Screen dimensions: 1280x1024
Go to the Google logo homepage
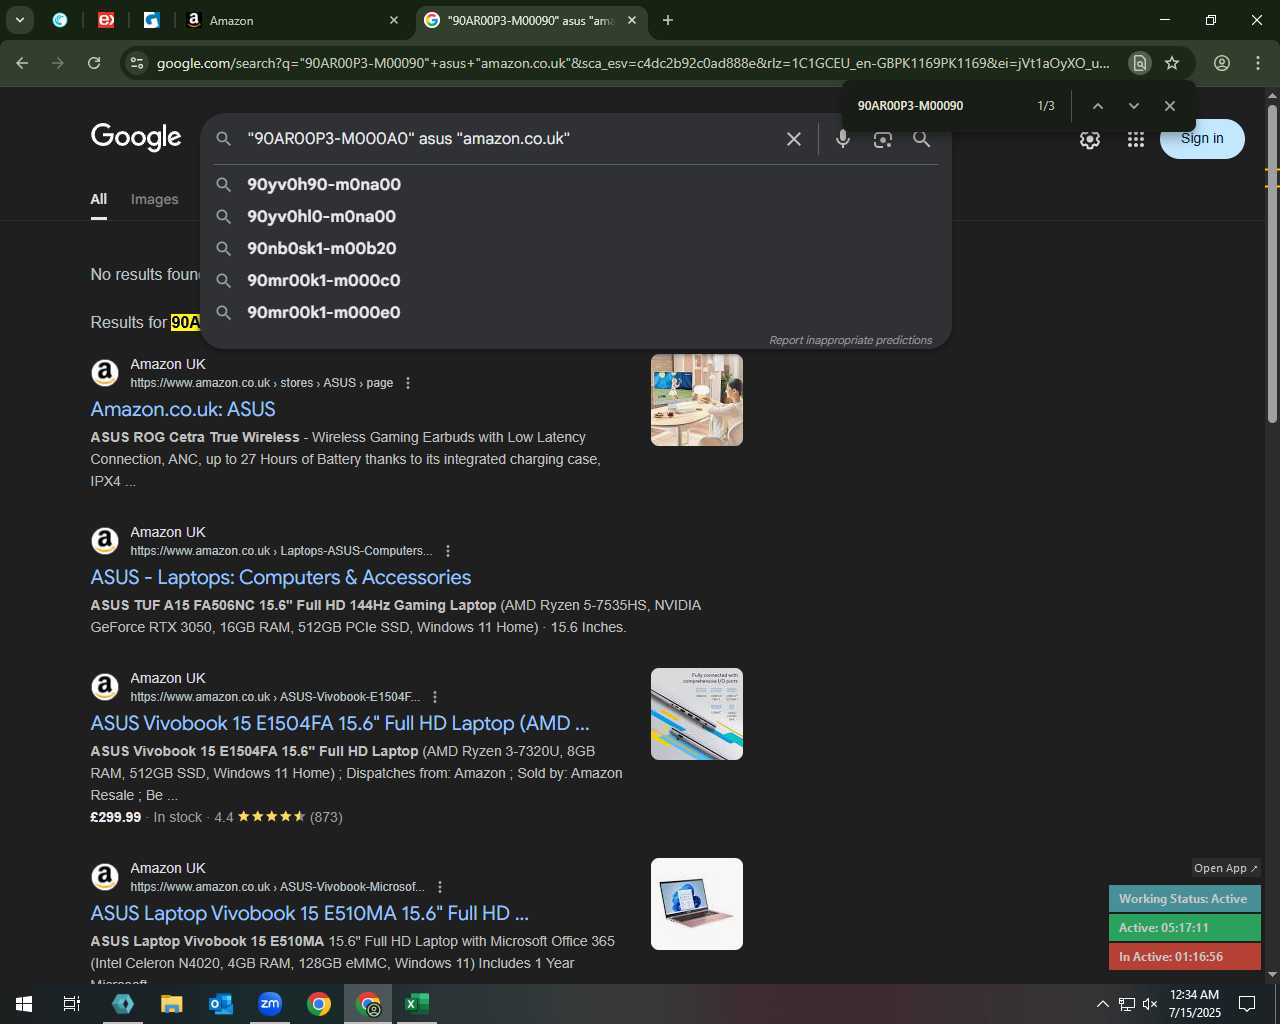point(136,137)
